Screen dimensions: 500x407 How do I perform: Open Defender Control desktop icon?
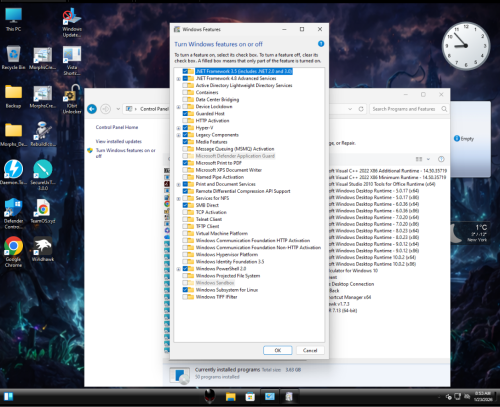[x=13, y=213]
